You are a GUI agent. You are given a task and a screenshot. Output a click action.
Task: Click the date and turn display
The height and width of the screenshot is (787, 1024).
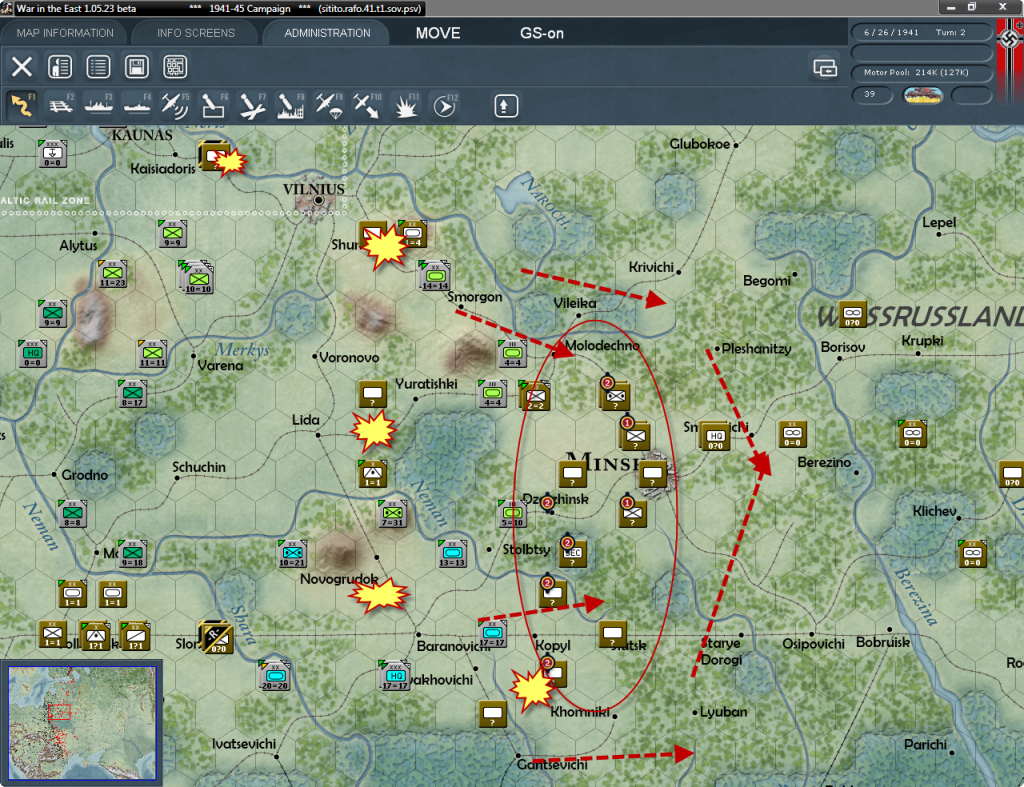pyautogui.click(x=921, y=32)
